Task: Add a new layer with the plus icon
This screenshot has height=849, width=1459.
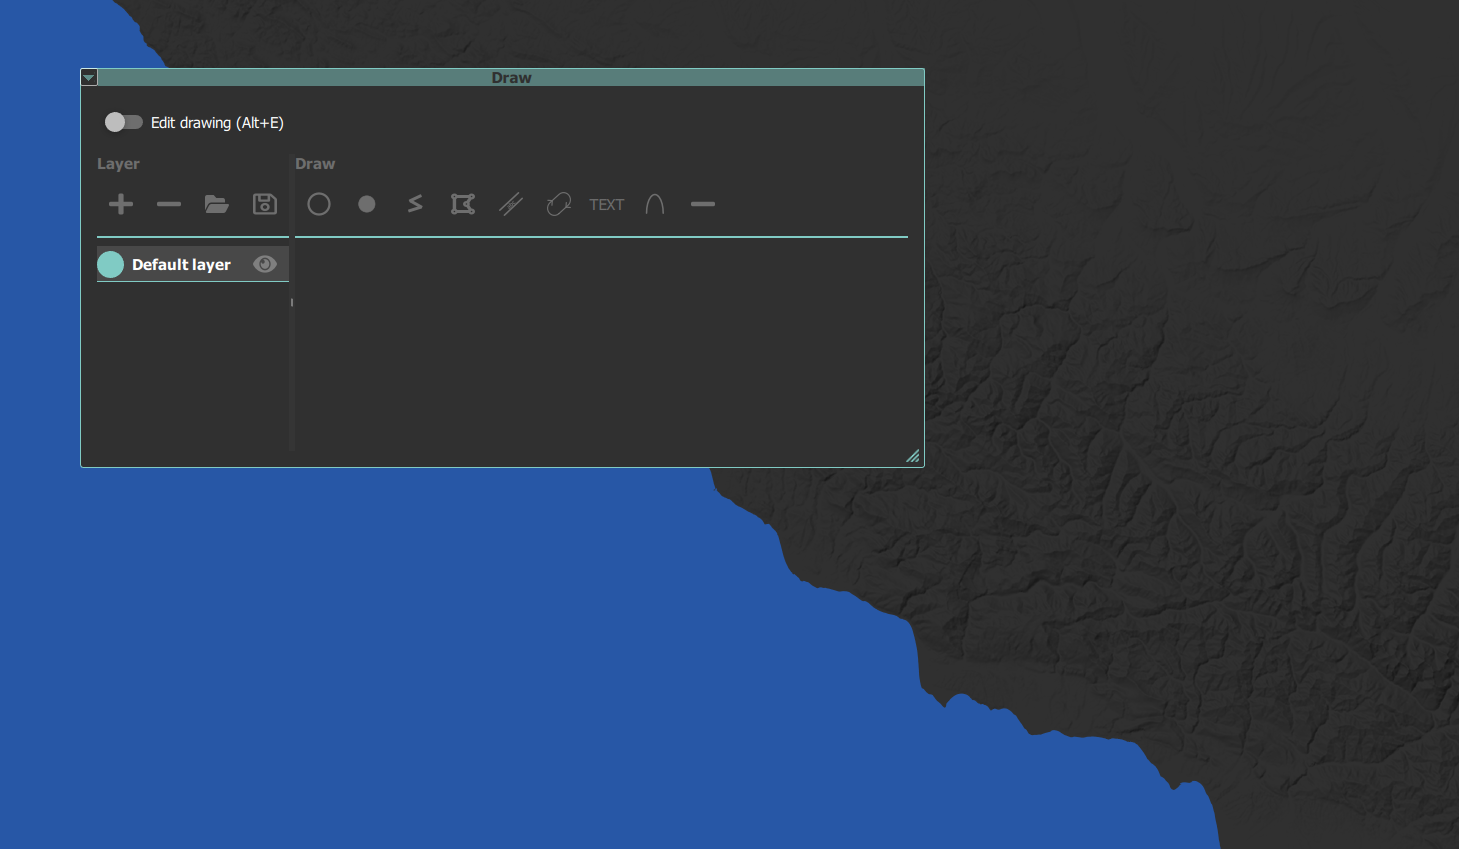Action: pos(121,204)
